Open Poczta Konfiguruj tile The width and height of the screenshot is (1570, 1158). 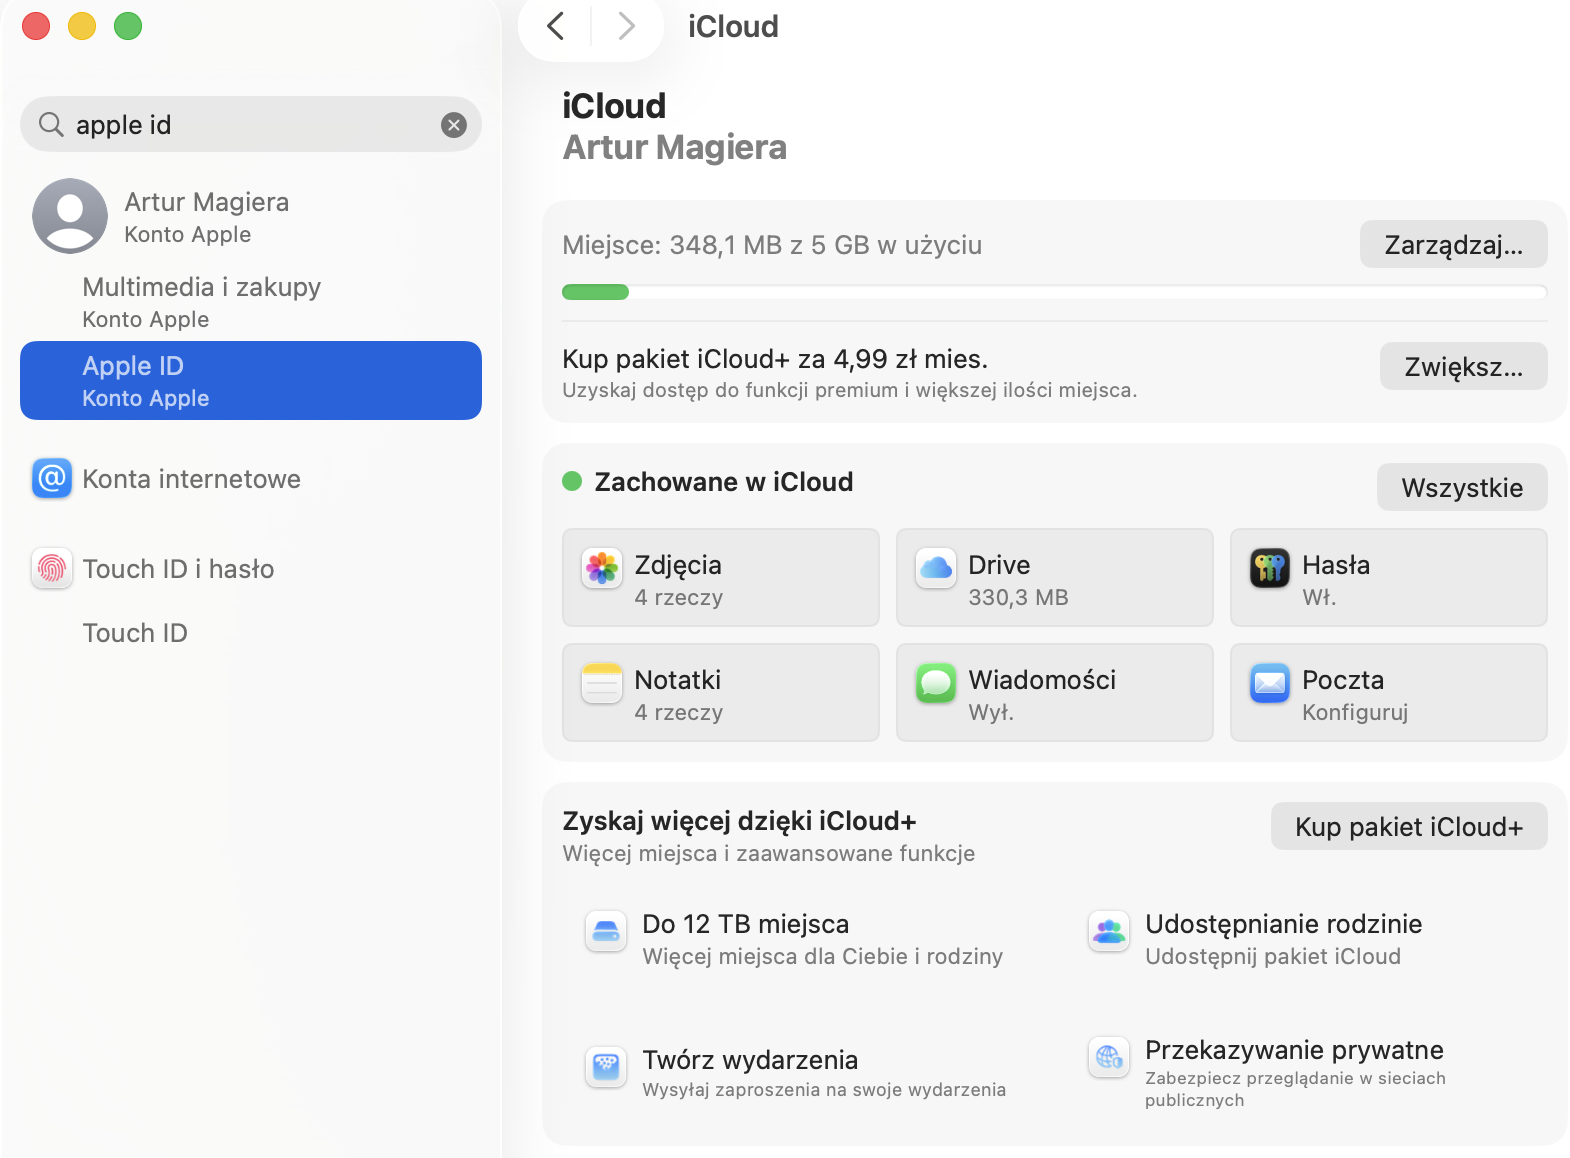click(1389, 693)
